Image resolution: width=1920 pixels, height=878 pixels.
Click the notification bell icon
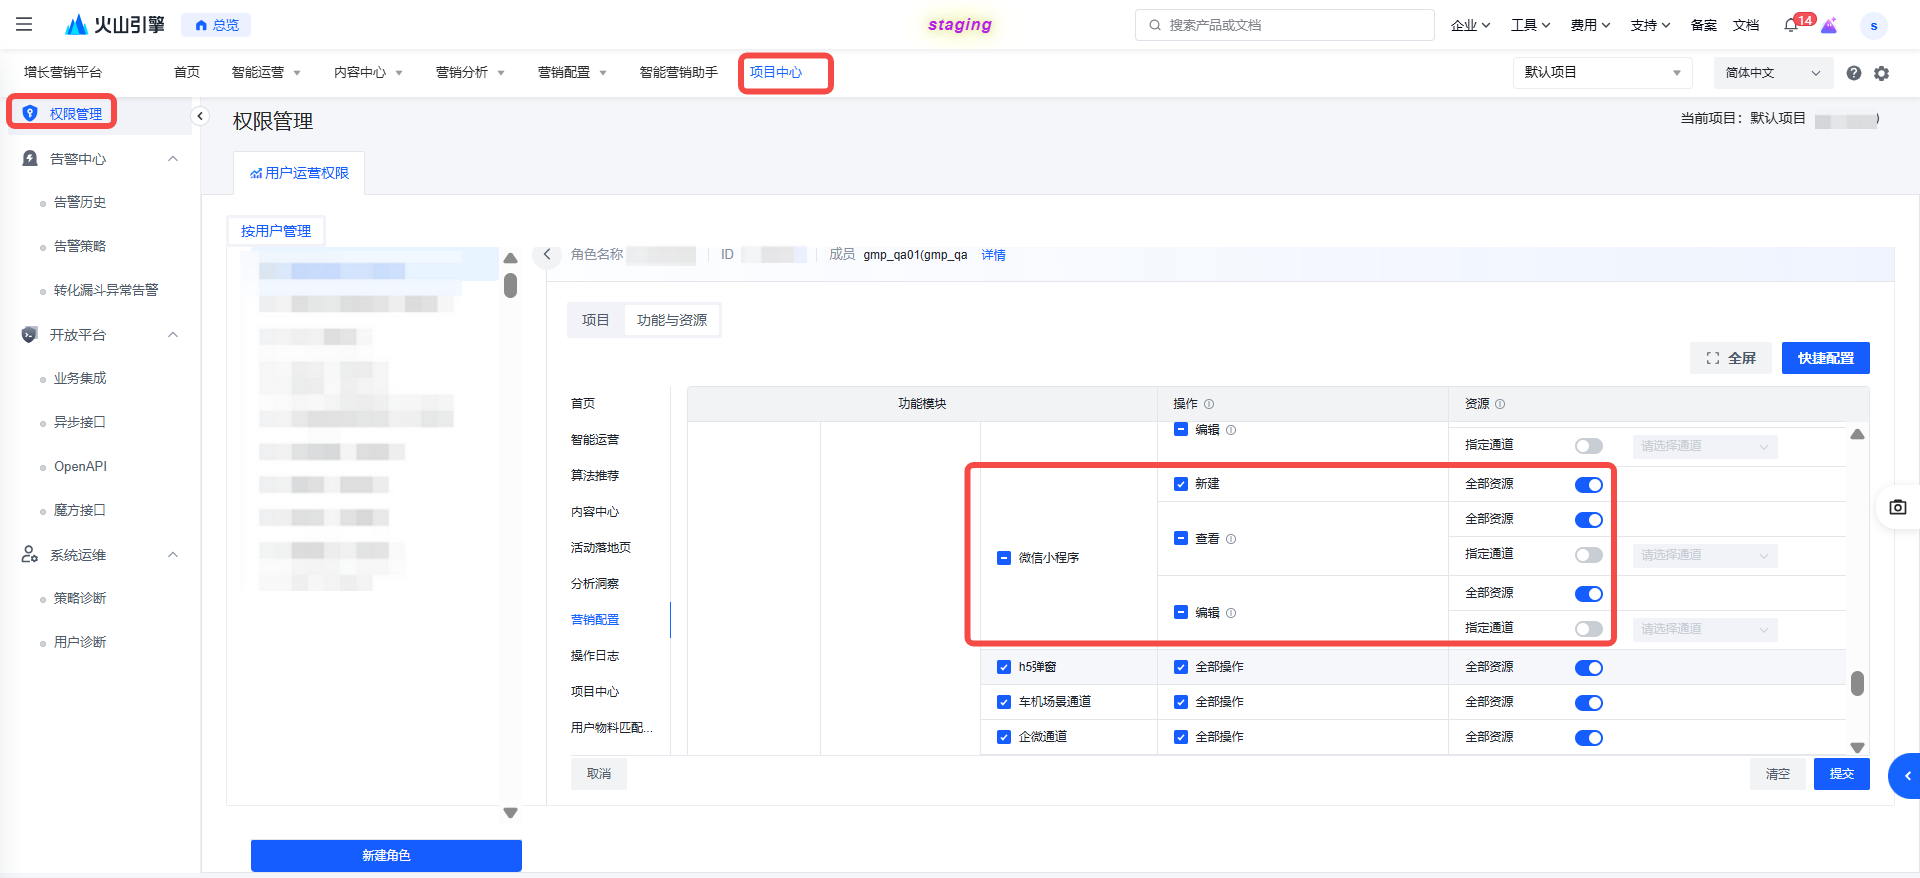click(x=1791, y=26)
